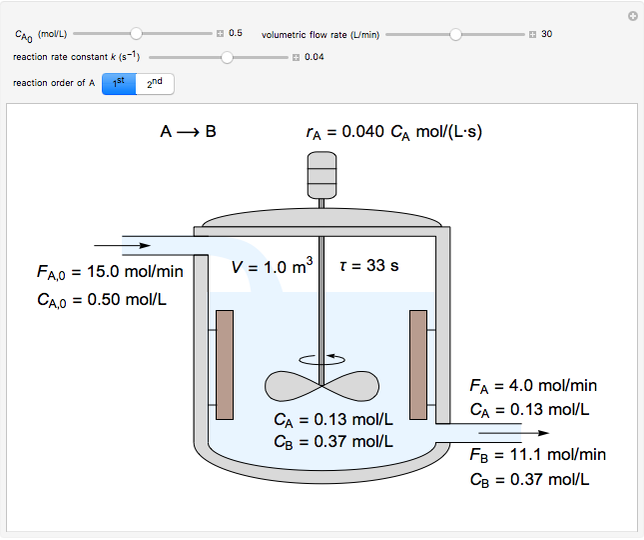644x540 pixels.
Task: Click the stirrer motor atop the reactor
Action: click(321, 175)
